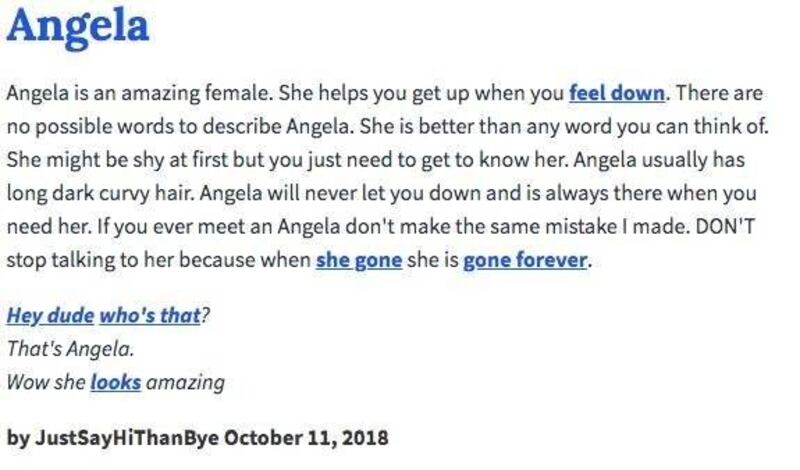Viewport: 800px width, 470px height.
Task: Follow the "looks" link in the example
Action: click(x=115, y=382)
